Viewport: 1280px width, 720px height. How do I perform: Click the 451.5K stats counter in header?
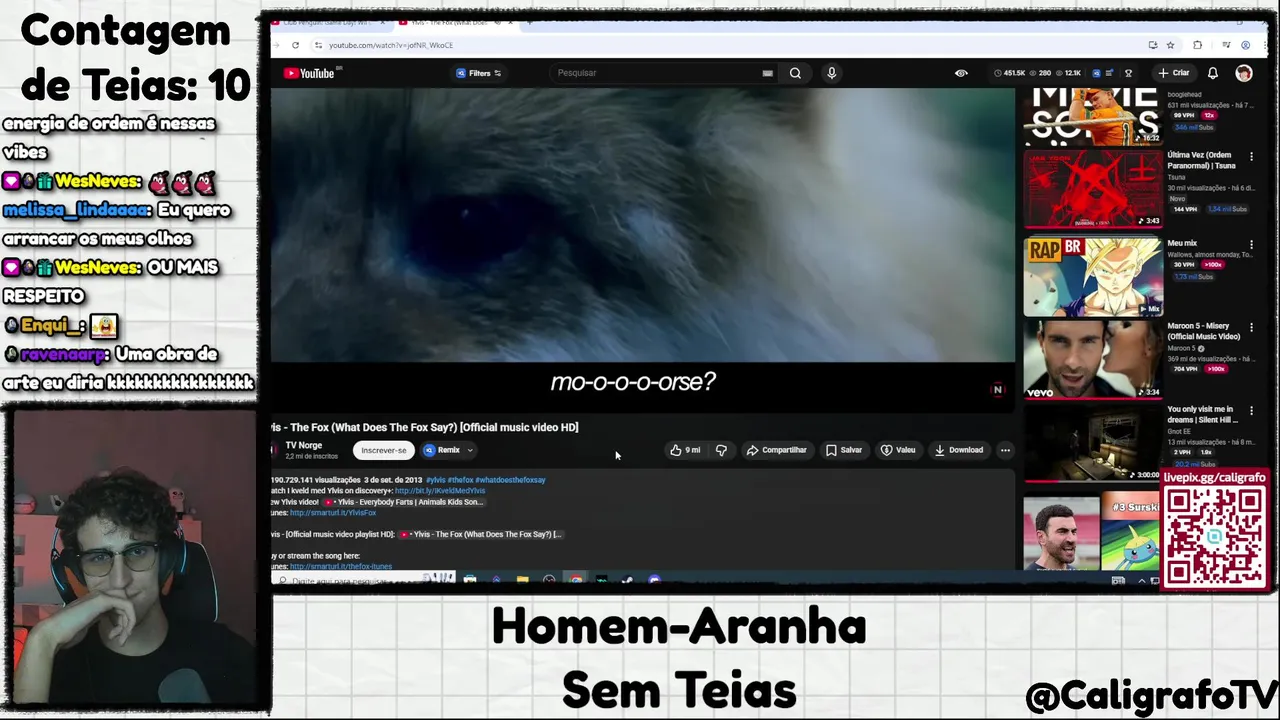(x=1010, y=73)
